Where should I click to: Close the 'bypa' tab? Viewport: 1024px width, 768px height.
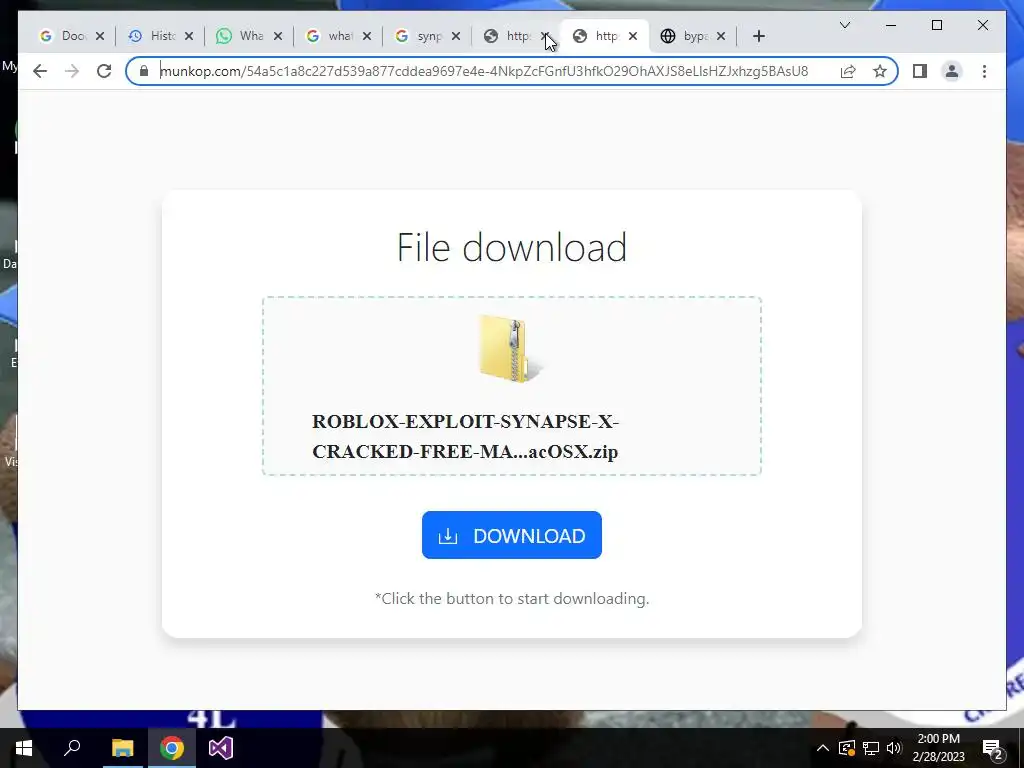pyautogui.click(x=720, y=36)
